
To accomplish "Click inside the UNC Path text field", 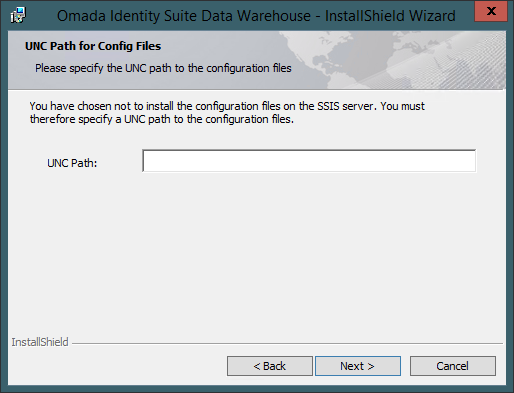I will tap(309, 161).
